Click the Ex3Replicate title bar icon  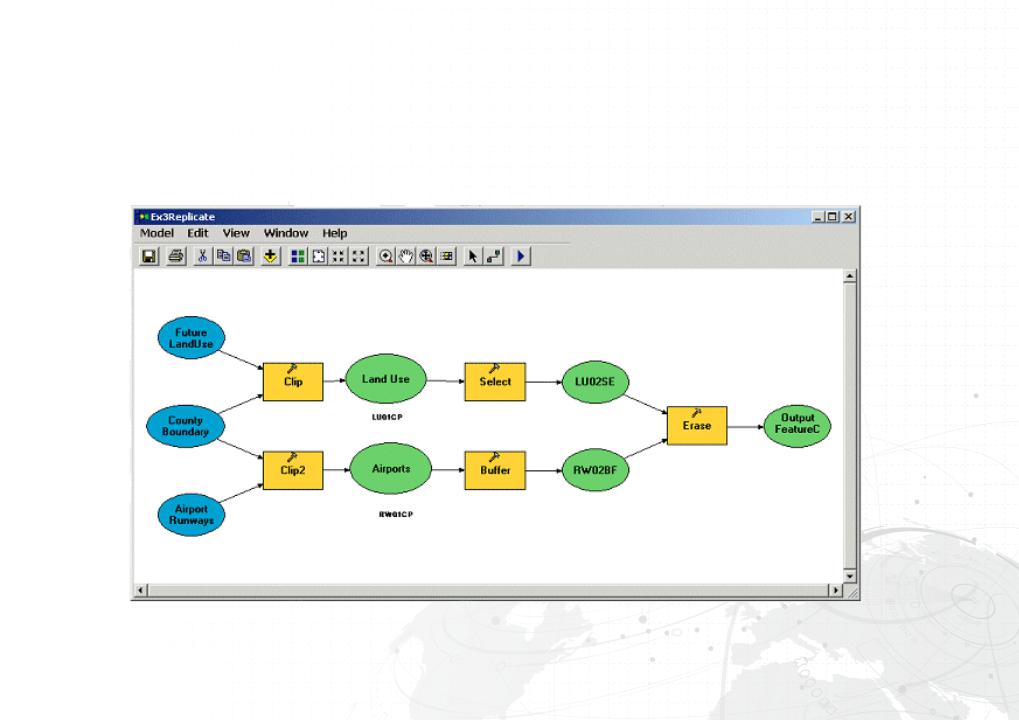click(144, 216)
